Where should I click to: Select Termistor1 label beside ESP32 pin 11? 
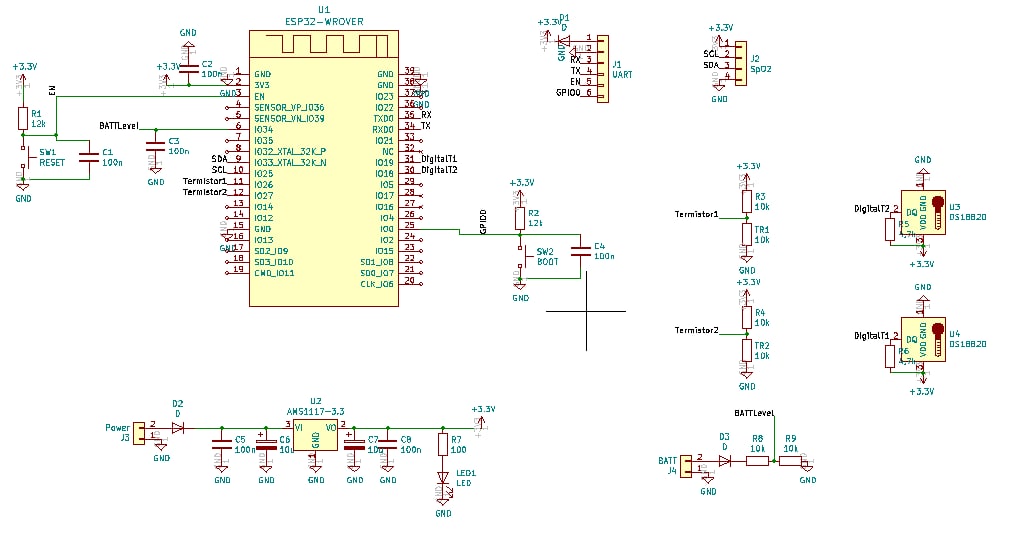(x=205, y=181)
